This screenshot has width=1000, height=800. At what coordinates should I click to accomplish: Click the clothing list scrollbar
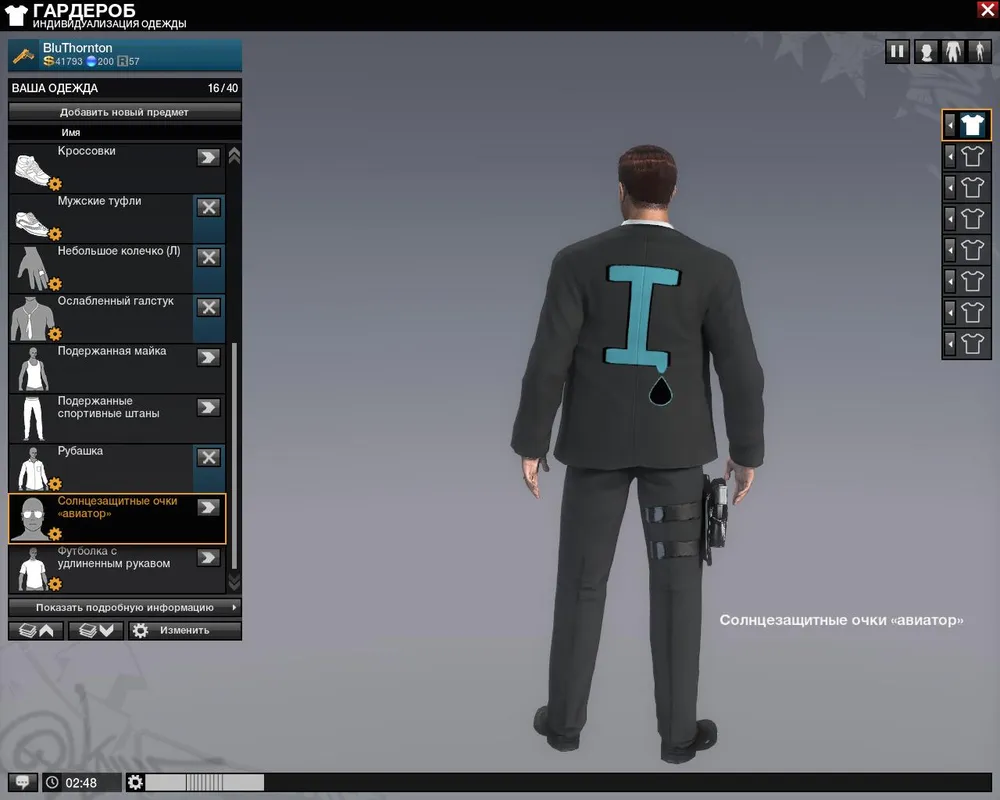coord(234,456)
